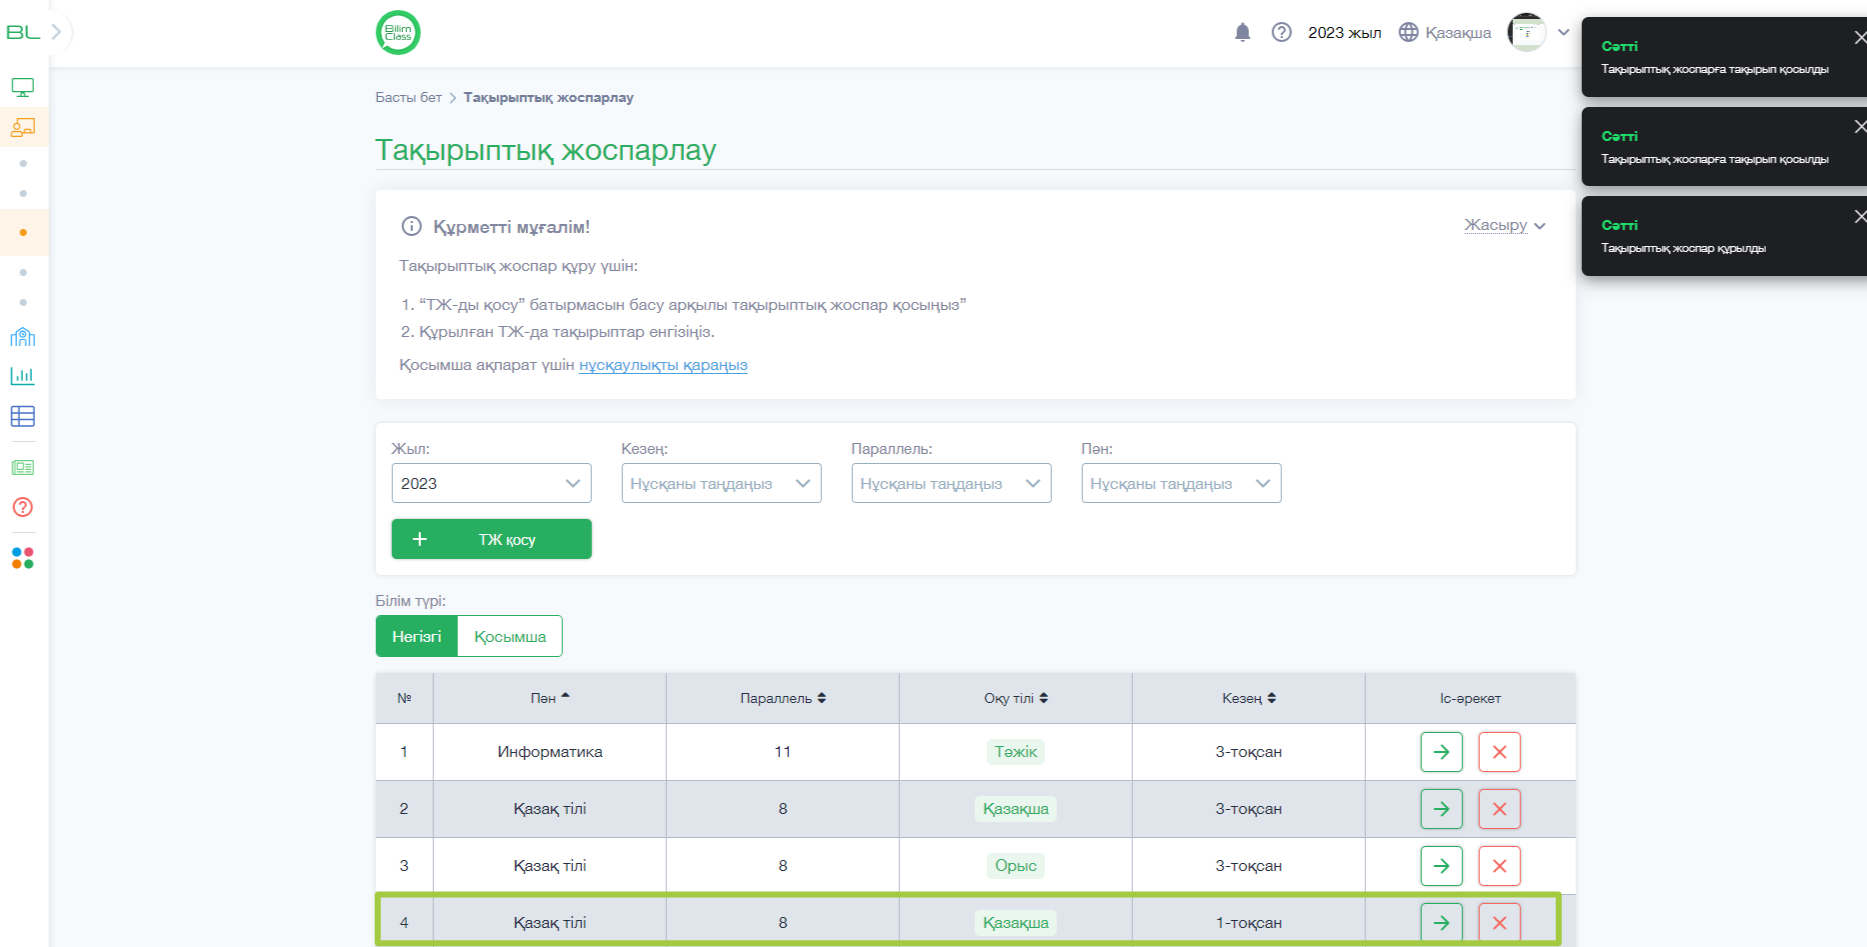The height and width of the screenshot is (947, 1867).
Task: Expand the user profile chevron
Action: pyautogui.click(x=1564, y=32)
